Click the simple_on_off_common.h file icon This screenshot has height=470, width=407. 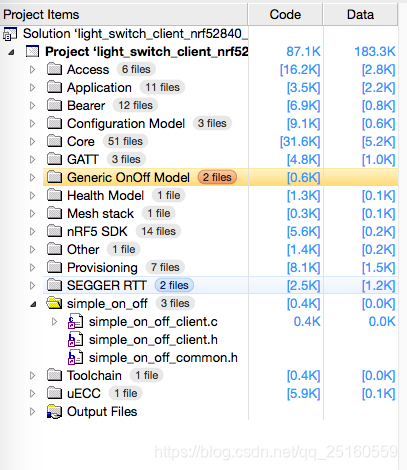(75, 358)
